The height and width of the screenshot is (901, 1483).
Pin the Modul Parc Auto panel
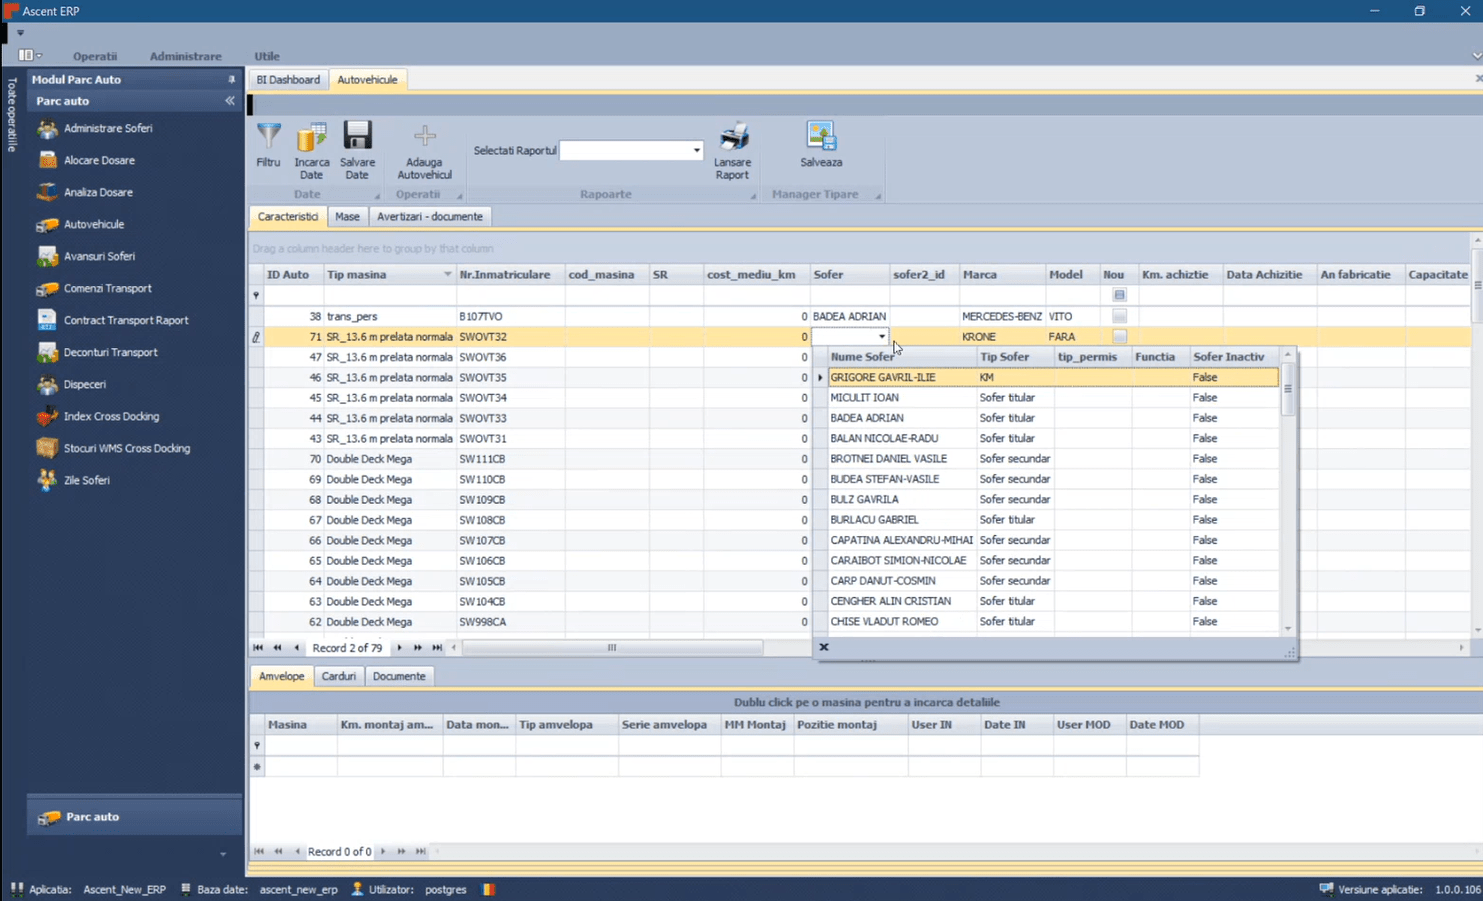231,79
